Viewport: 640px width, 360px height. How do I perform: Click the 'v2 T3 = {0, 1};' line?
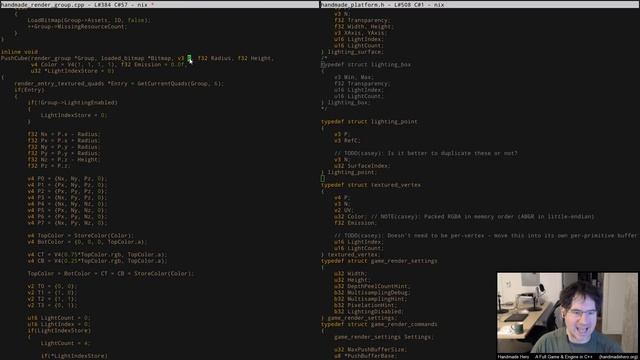[52, 305]
